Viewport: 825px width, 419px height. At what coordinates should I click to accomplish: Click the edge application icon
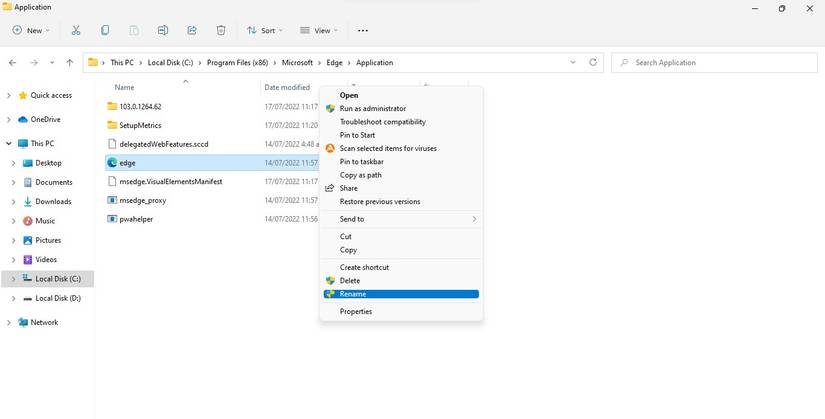pyautogui.click(x=112, y=163)
